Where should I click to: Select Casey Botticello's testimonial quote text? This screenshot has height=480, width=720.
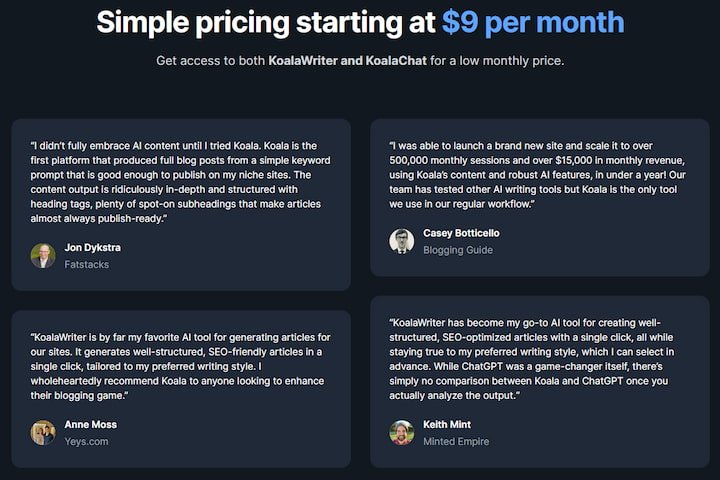click(537, 175)
